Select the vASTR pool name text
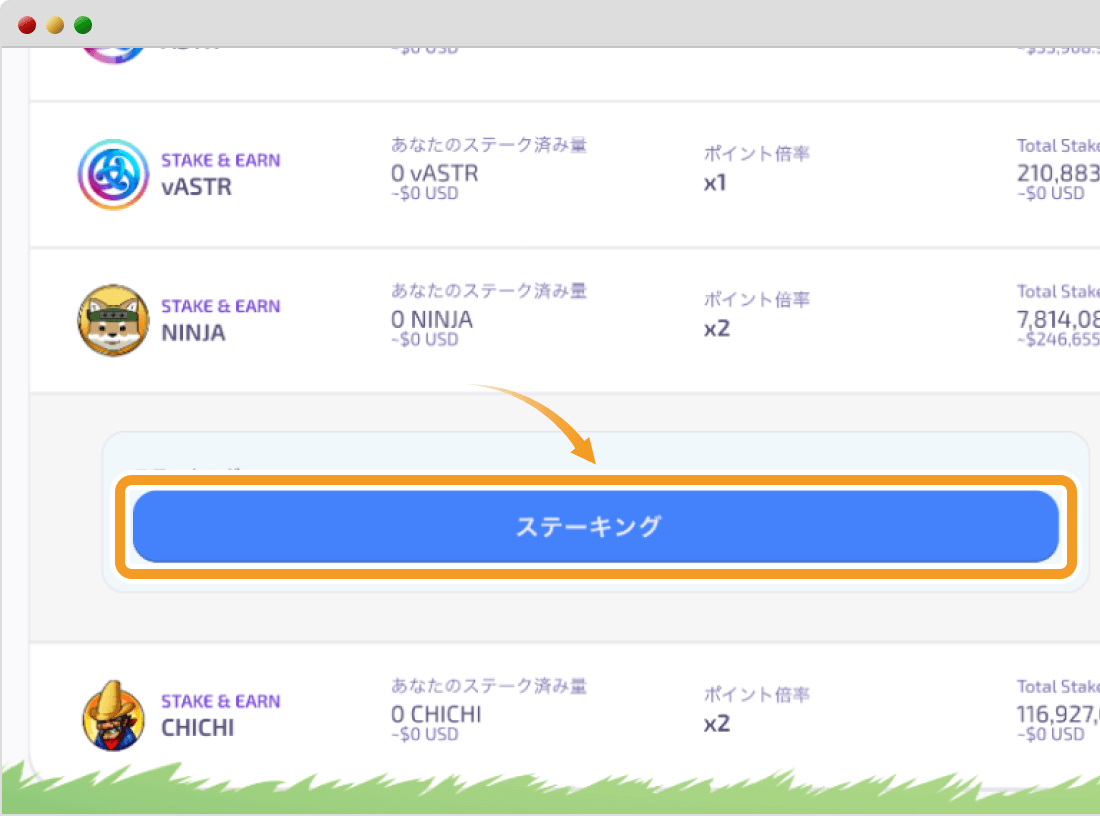1100x816 pixels. tap(196, 187)
